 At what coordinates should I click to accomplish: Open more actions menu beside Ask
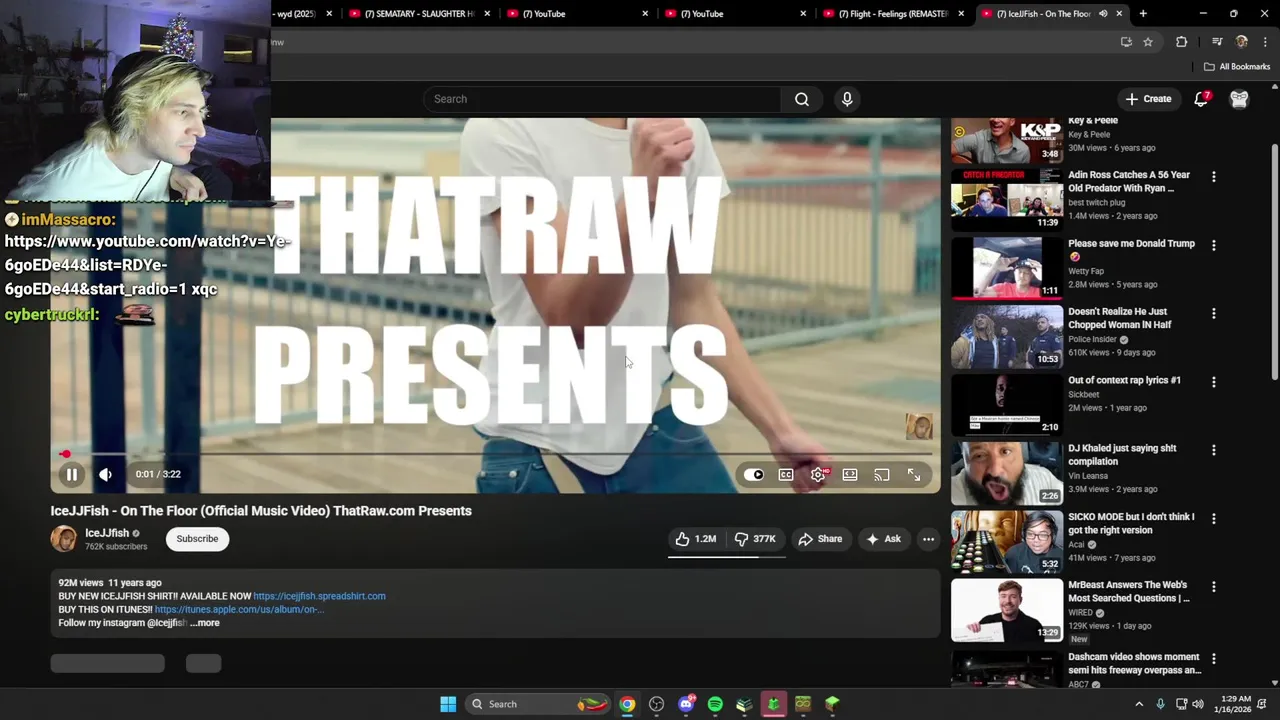pyautogui.click(x=928, y=539)
